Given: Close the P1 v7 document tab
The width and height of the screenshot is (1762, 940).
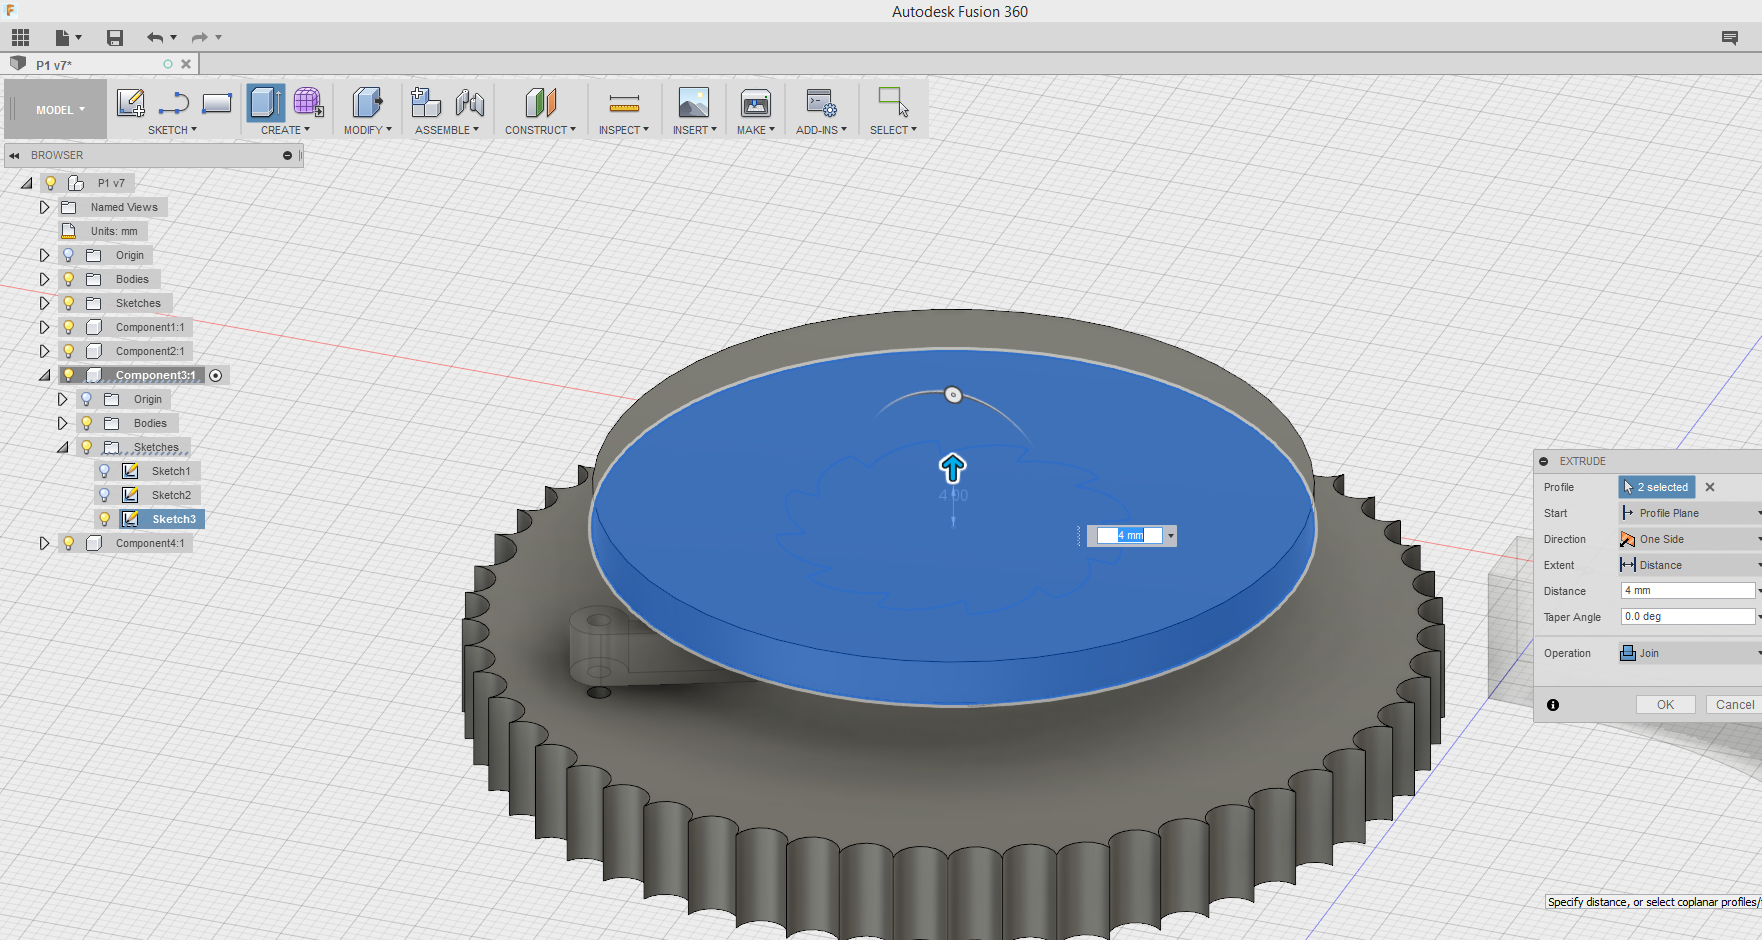Looking at the screenshot, I should pos(186,64).
